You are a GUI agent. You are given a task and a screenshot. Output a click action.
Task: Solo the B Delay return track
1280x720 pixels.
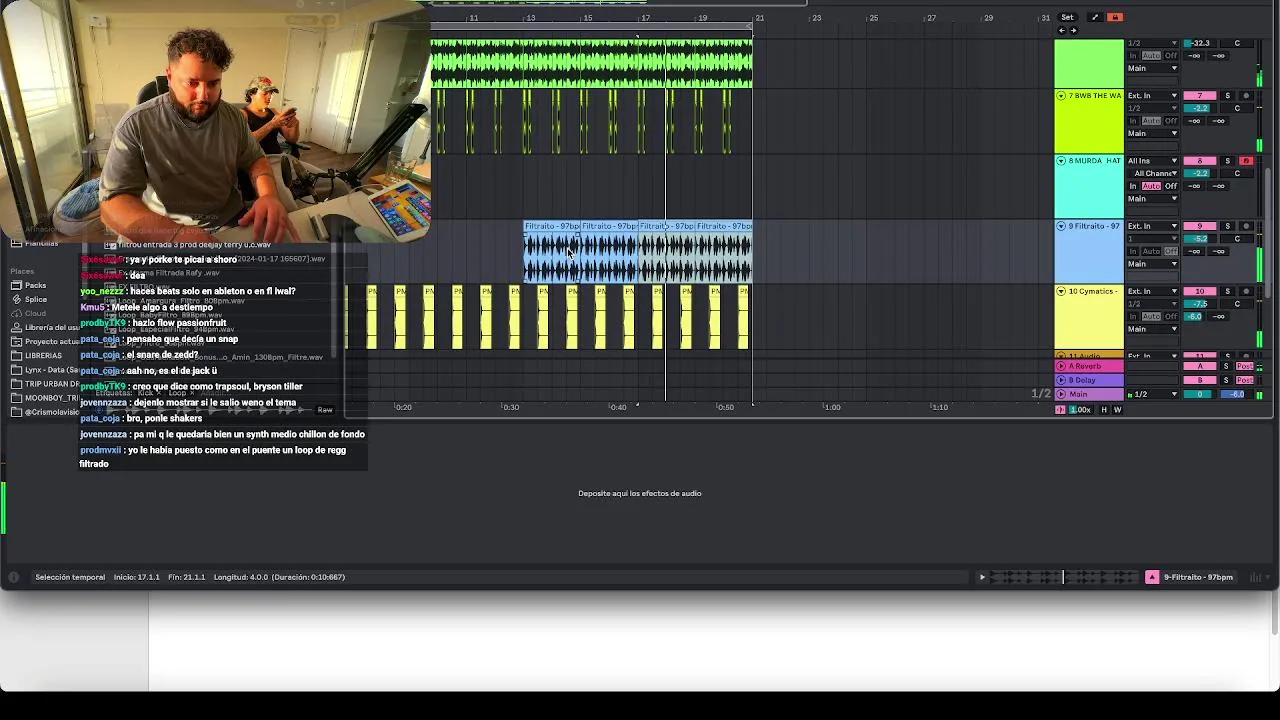click(x=1226, y=380)
